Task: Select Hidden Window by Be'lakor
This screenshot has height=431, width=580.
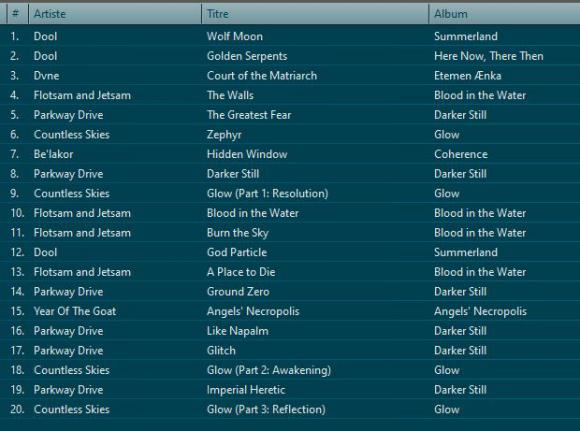Action: pos(290,154)
